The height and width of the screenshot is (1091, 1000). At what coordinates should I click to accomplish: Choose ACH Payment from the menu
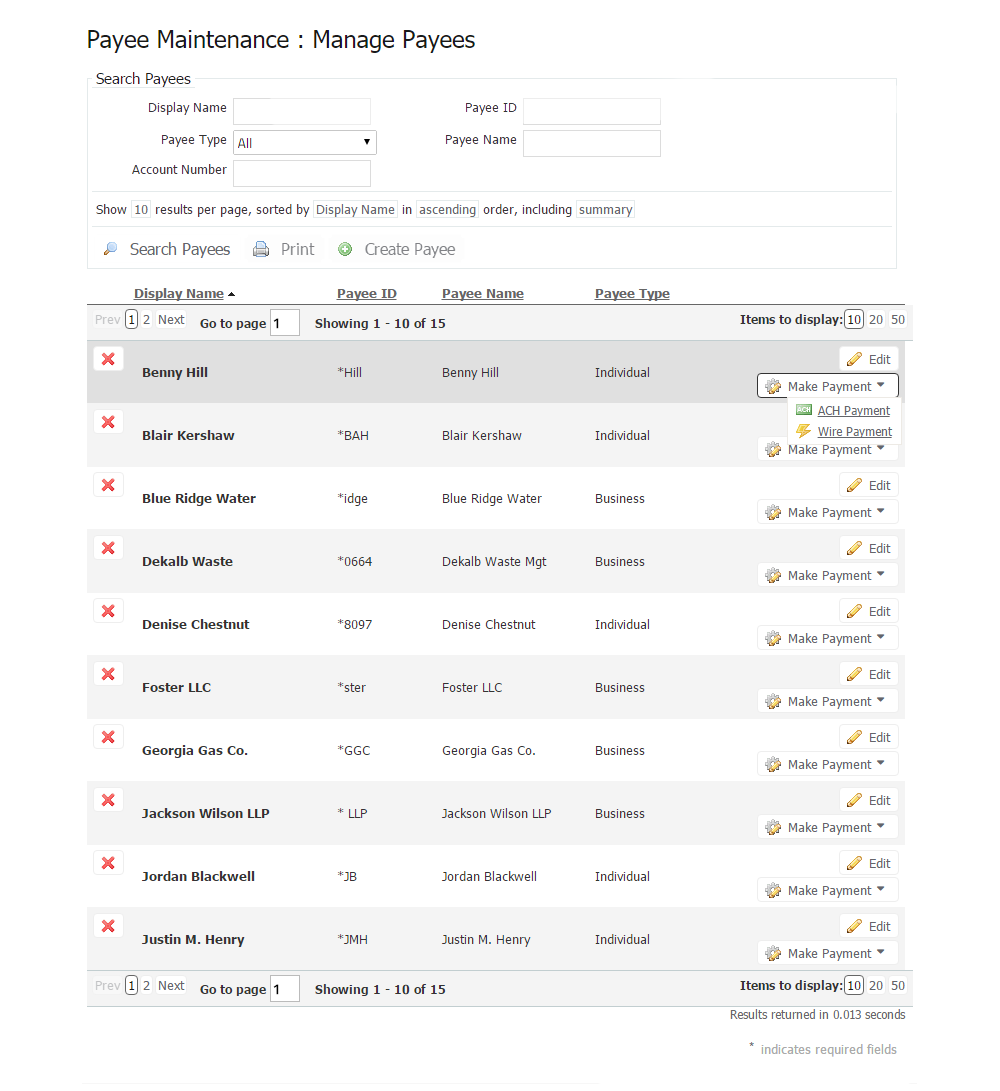click(853, 410)
